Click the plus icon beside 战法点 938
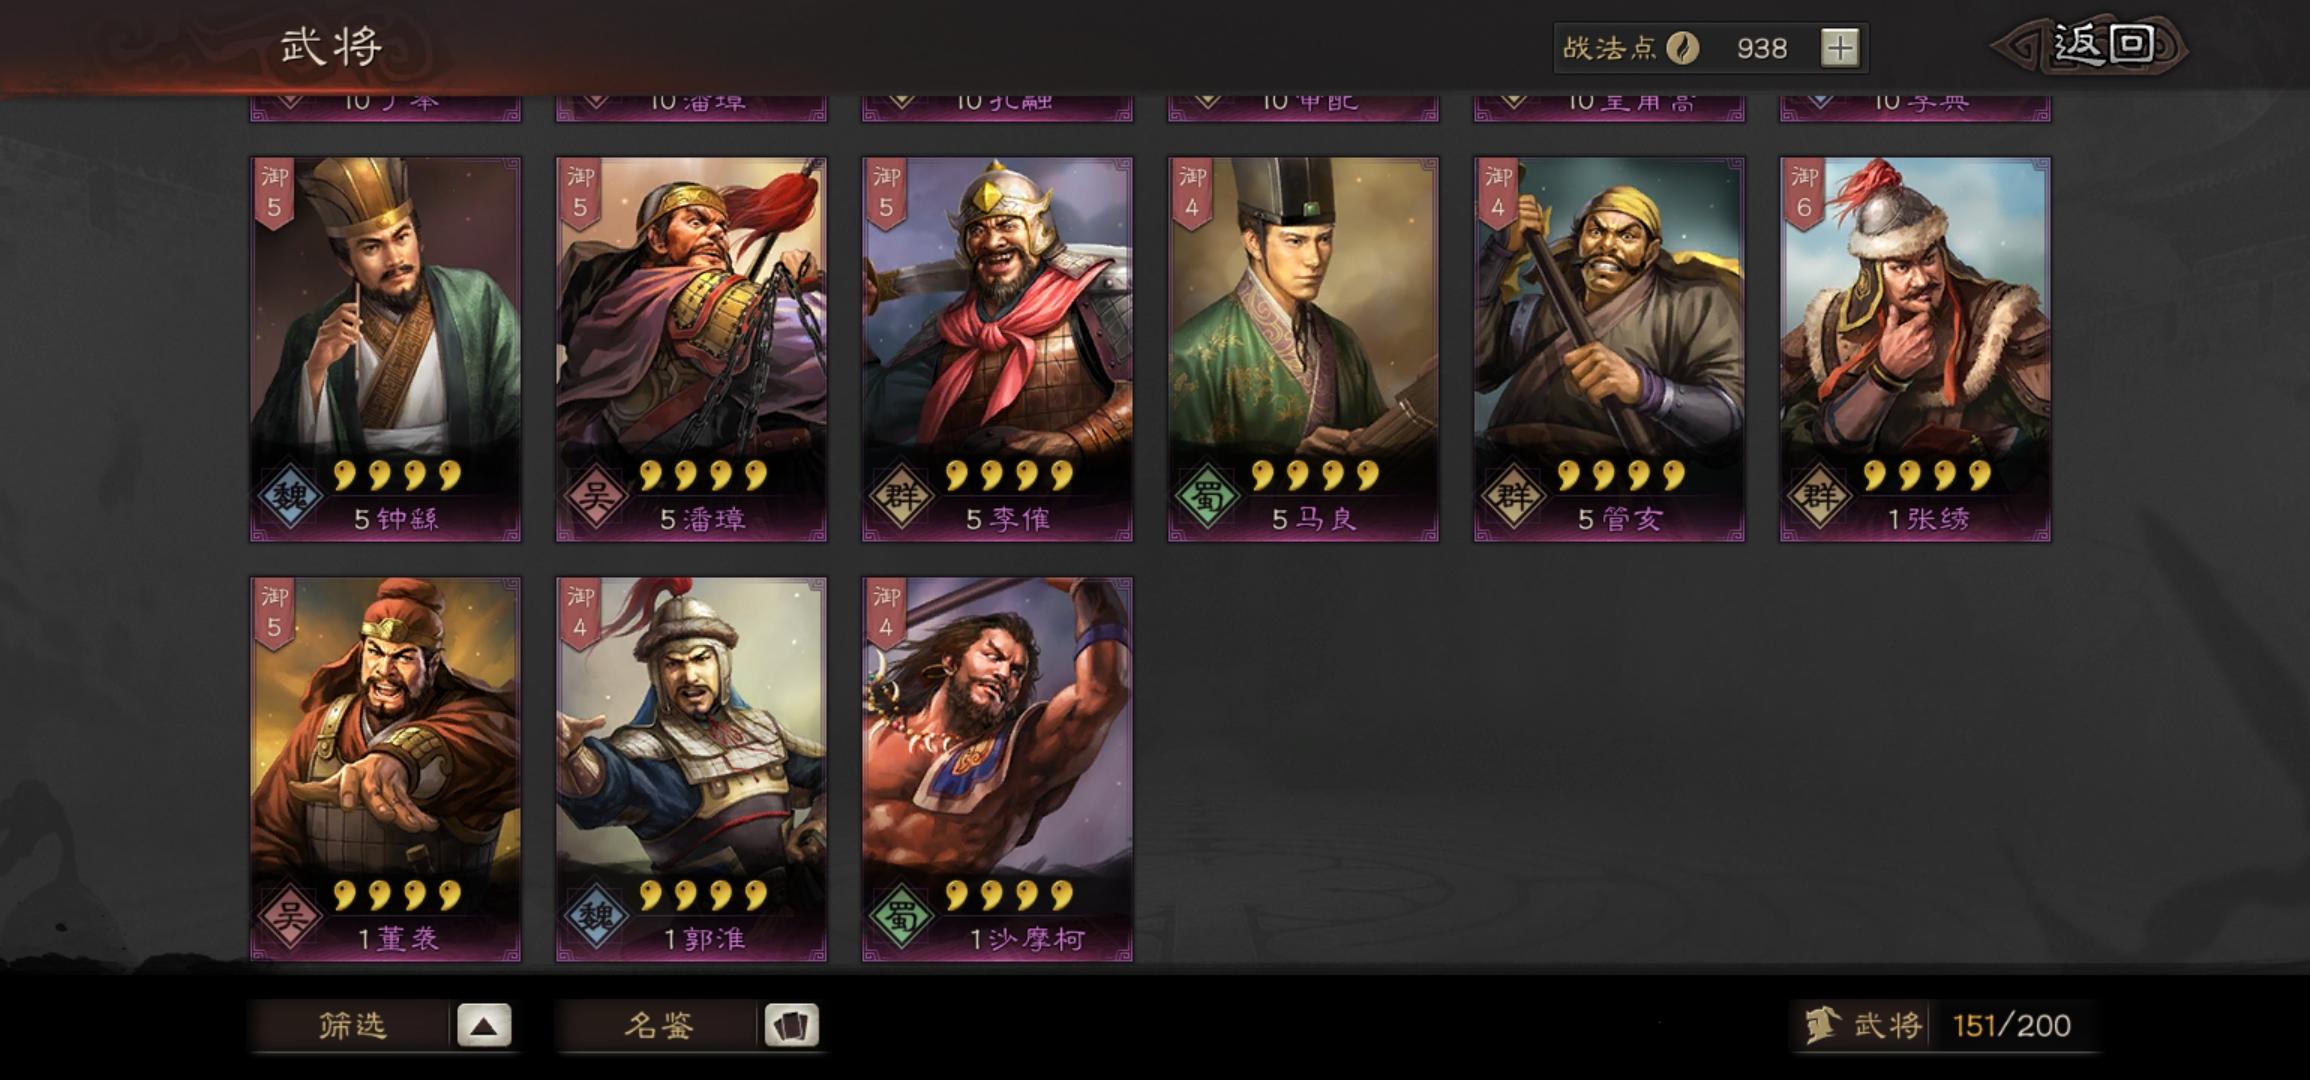Image resolution: width=2310 pixels, height=1080 pixels. pyautogui.click(x=1839, y=48)
